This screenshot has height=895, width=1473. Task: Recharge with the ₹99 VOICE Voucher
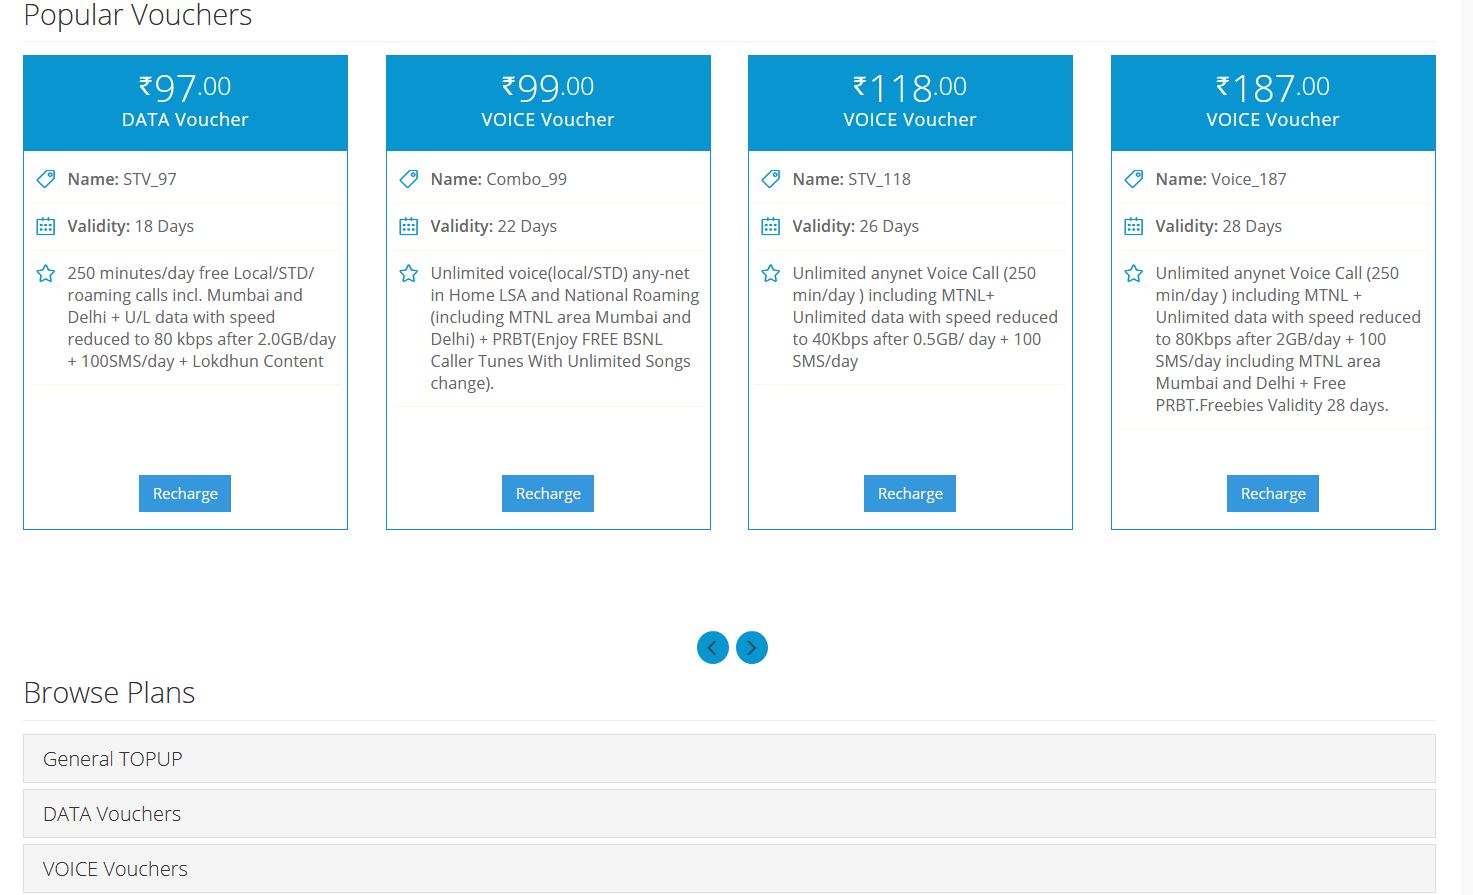click(548, 494)
